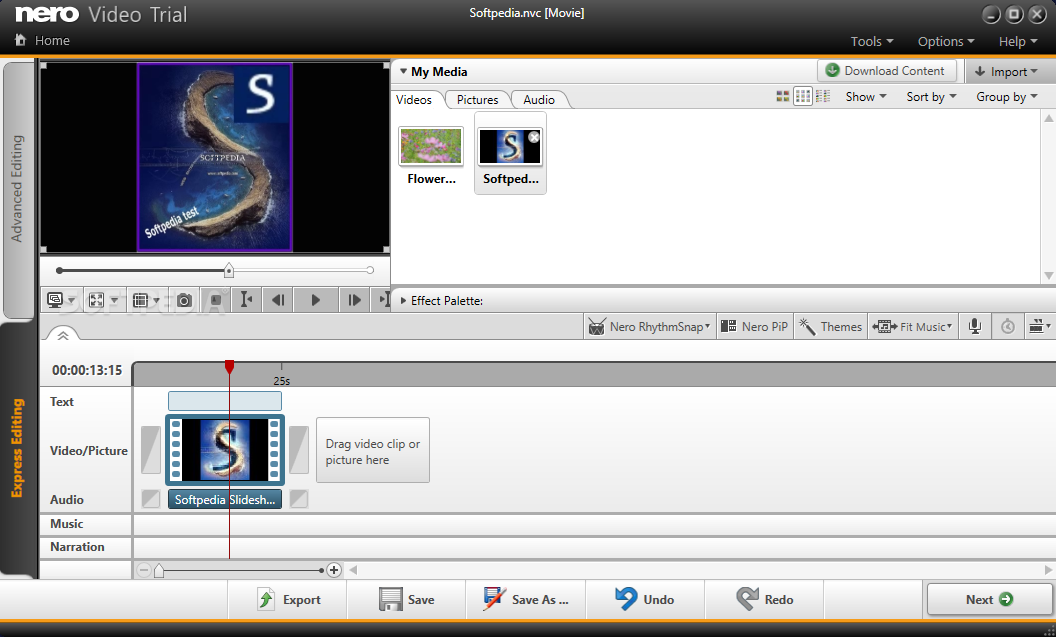The height and width of the screenshot is (637, 1056).
Task: Click the Download Content button
Action: (x=886, y=71)
